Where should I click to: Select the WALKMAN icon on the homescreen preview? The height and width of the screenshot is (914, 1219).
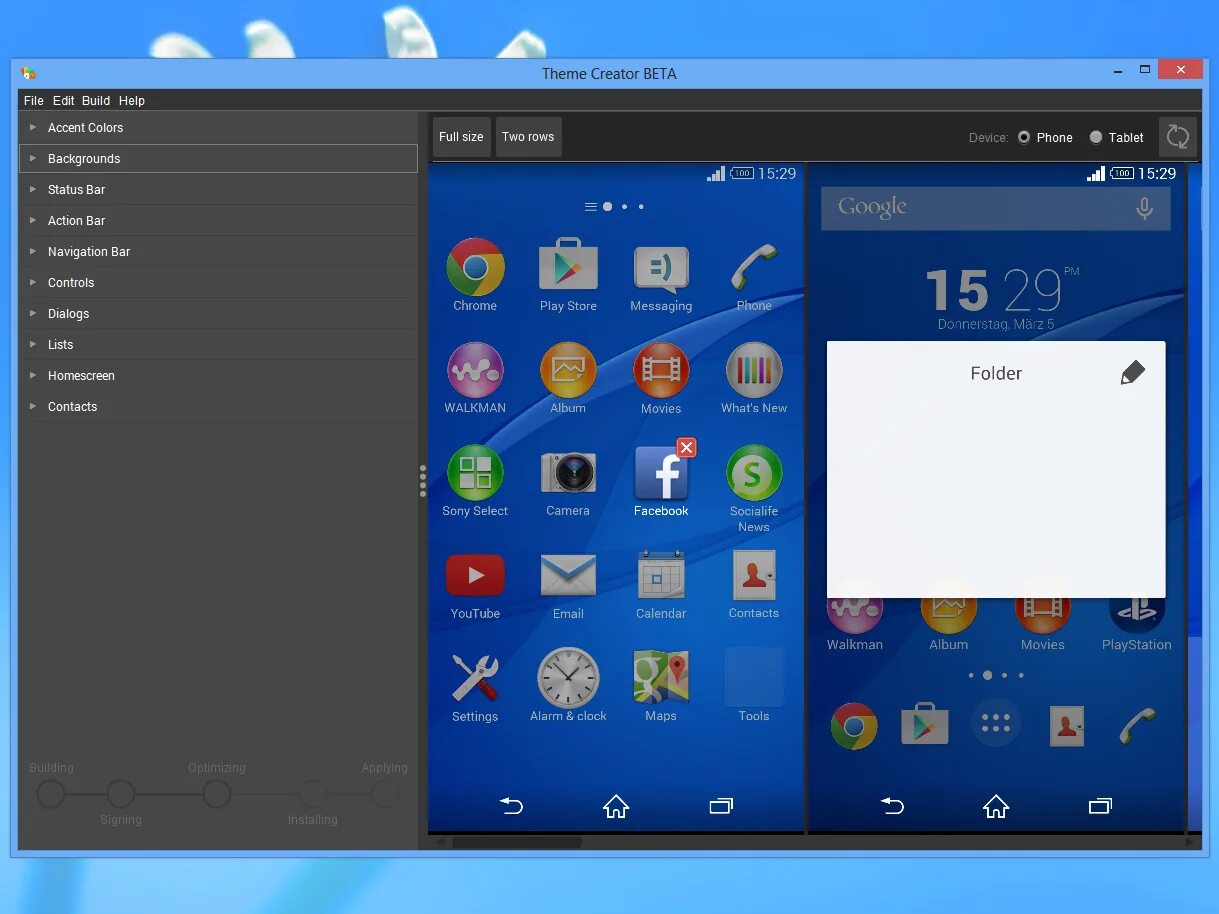coord(475,370)
